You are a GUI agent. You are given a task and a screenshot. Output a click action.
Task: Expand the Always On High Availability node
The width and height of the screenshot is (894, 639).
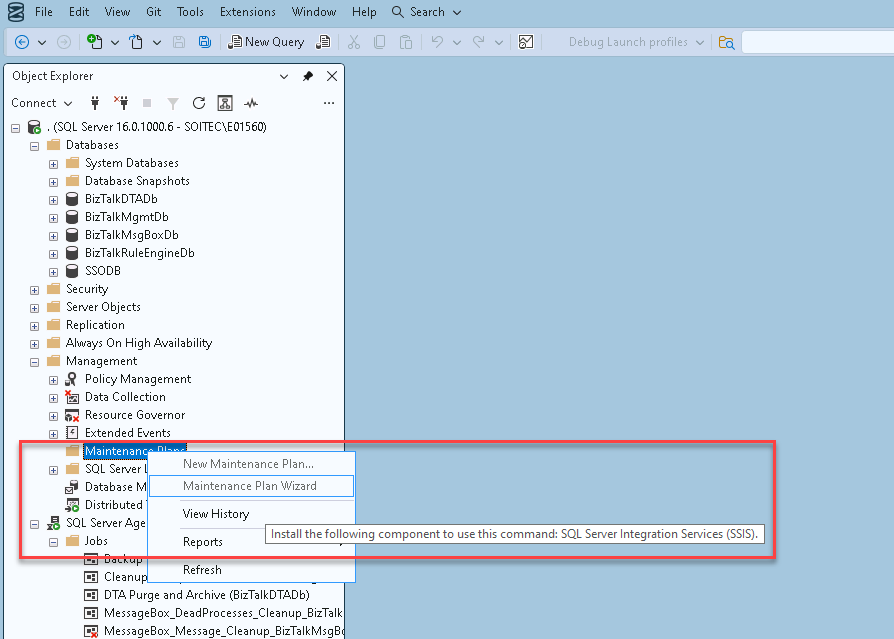click(35, 344)
